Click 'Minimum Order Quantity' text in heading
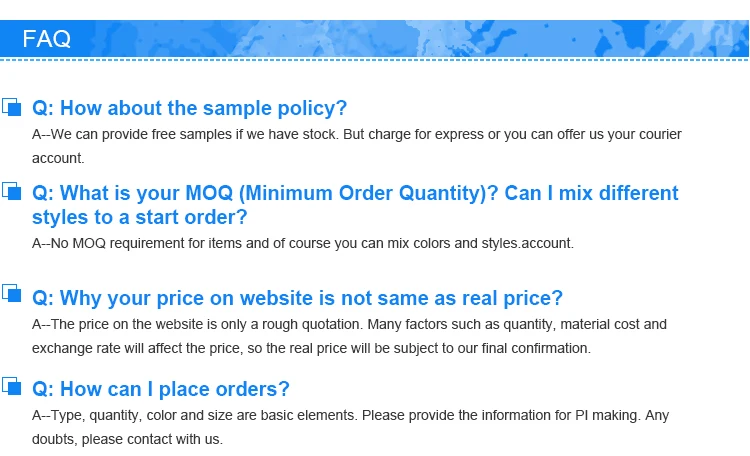750x456 pixels. (x=364, y=193)
